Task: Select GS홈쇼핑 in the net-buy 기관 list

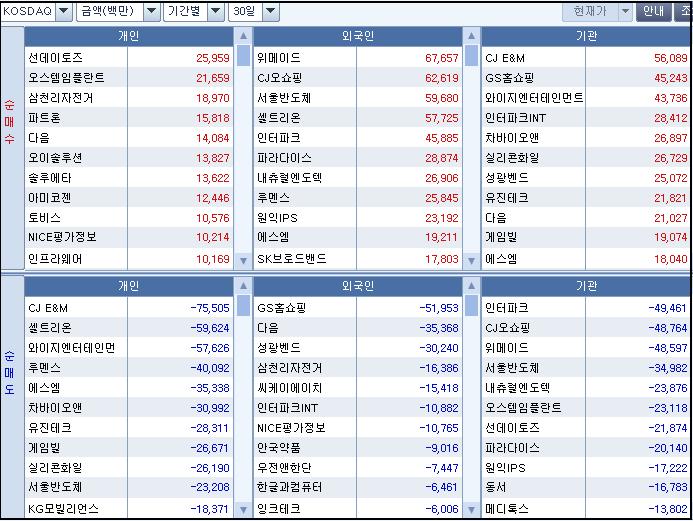Action: tap(510, 78)
